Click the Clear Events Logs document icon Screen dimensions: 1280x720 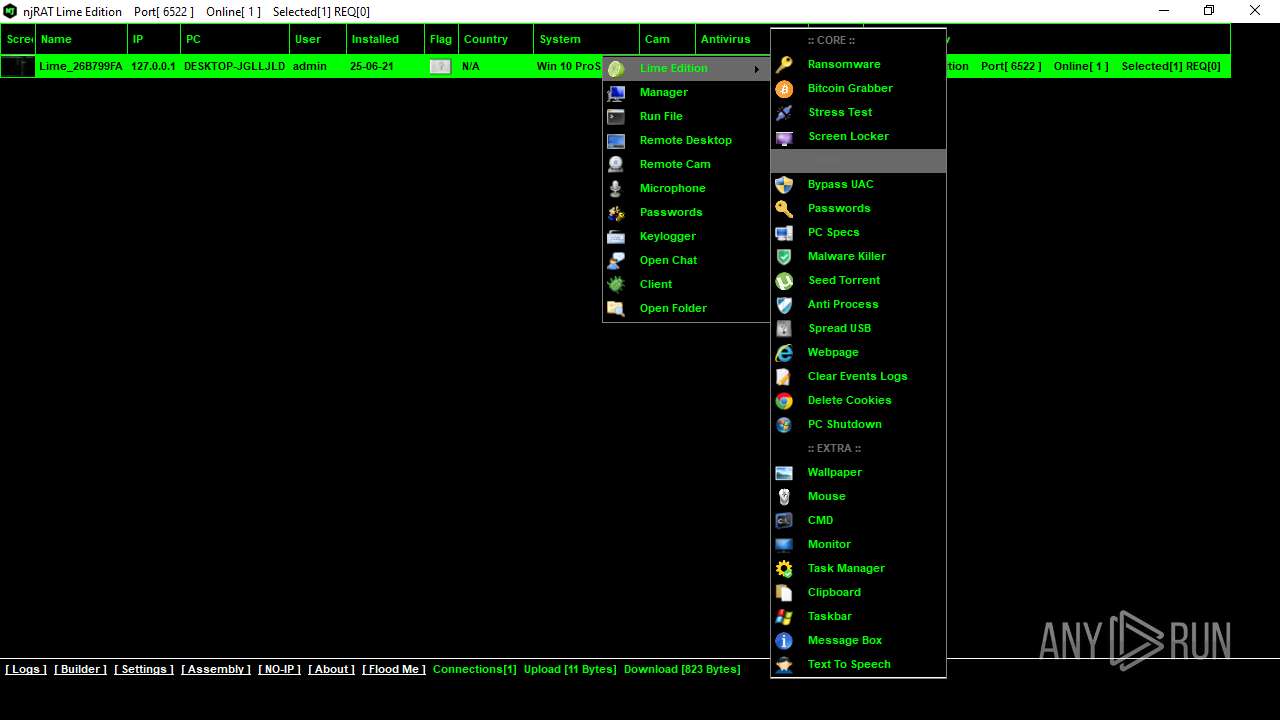pyautogui.click(x=785, y=376)
